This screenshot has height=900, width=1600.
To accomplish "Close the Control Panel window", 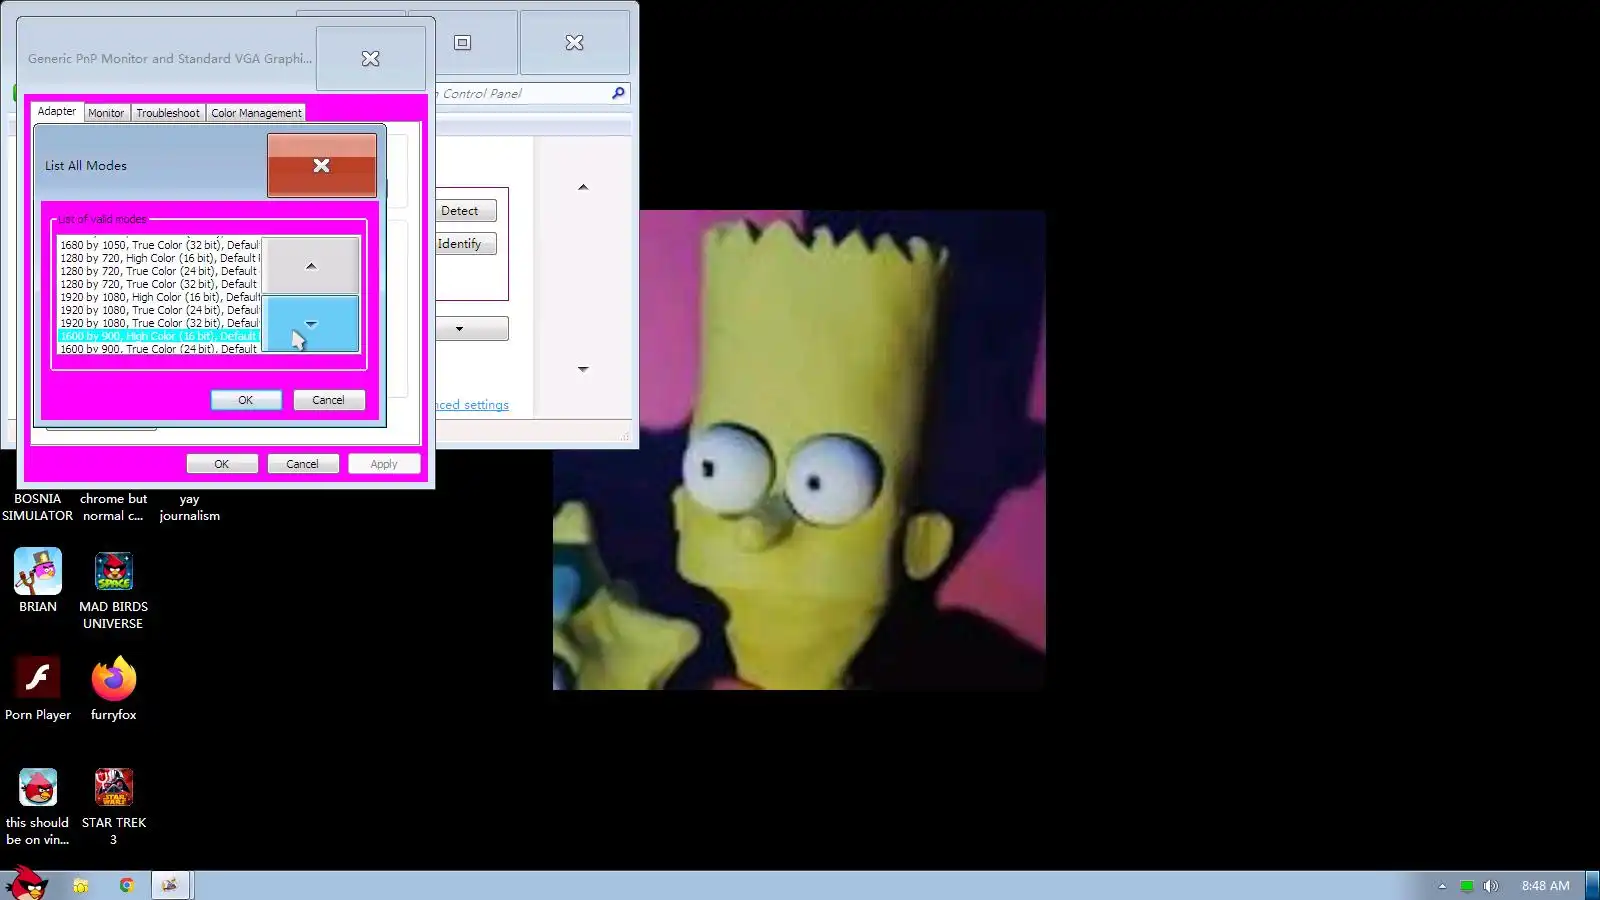I will tap(574, 42).
